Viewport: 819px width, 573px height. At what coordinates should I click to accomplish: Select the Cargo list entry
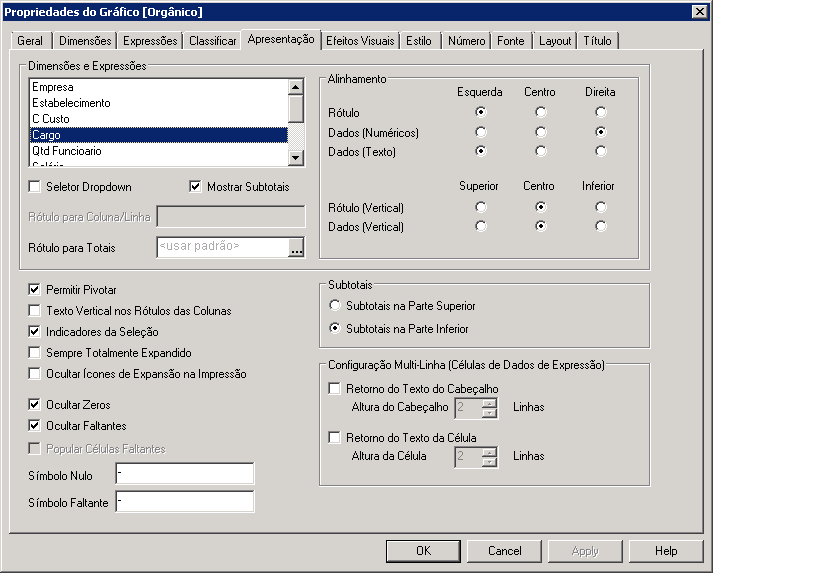click(x=159, y=135)
